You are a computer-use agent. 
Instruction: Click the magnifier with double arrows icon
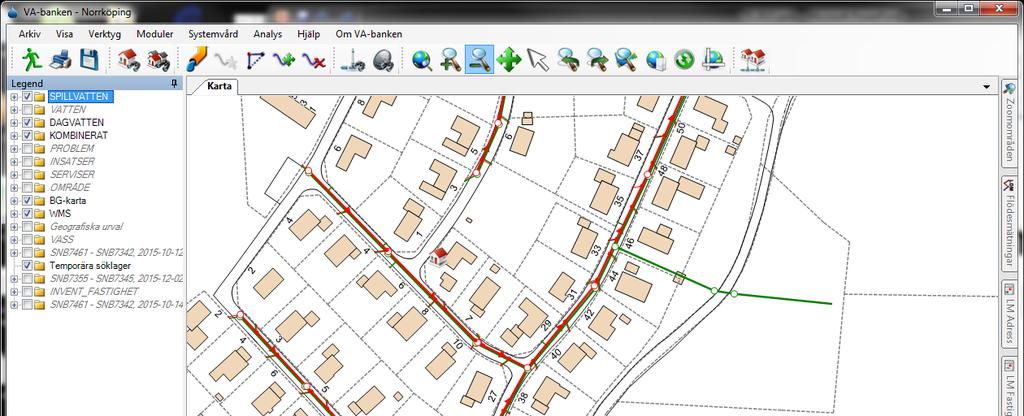[x=626, y=61]
